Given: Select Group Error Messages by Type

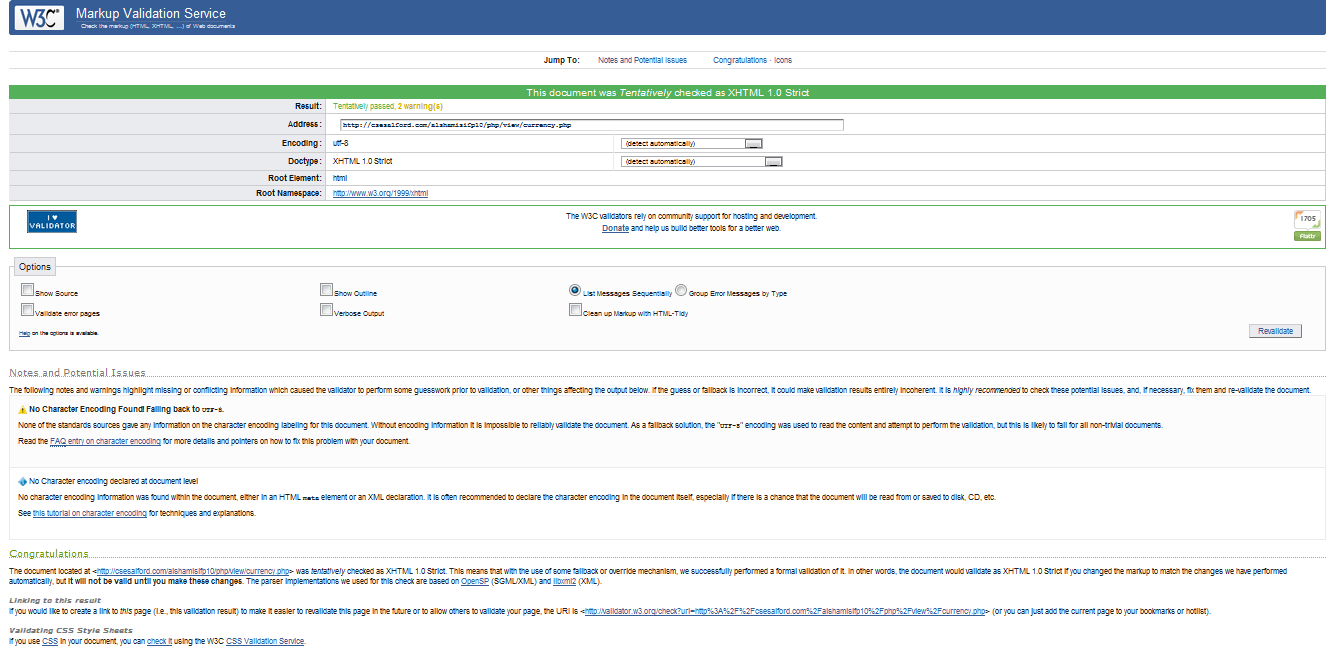Looking at the screenshot, I should click(x=681, y=290).
